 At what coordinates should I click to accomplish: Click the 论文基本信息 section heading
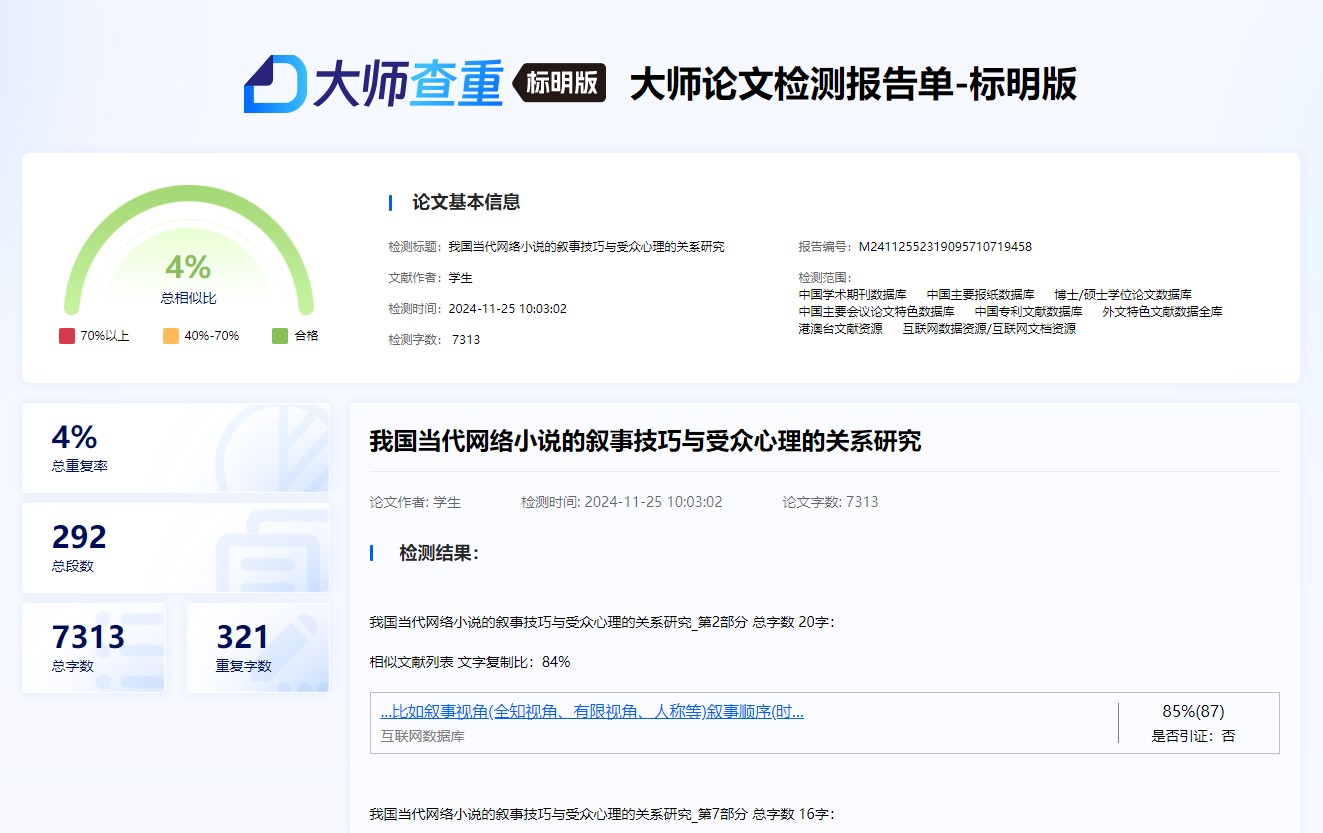466,203
